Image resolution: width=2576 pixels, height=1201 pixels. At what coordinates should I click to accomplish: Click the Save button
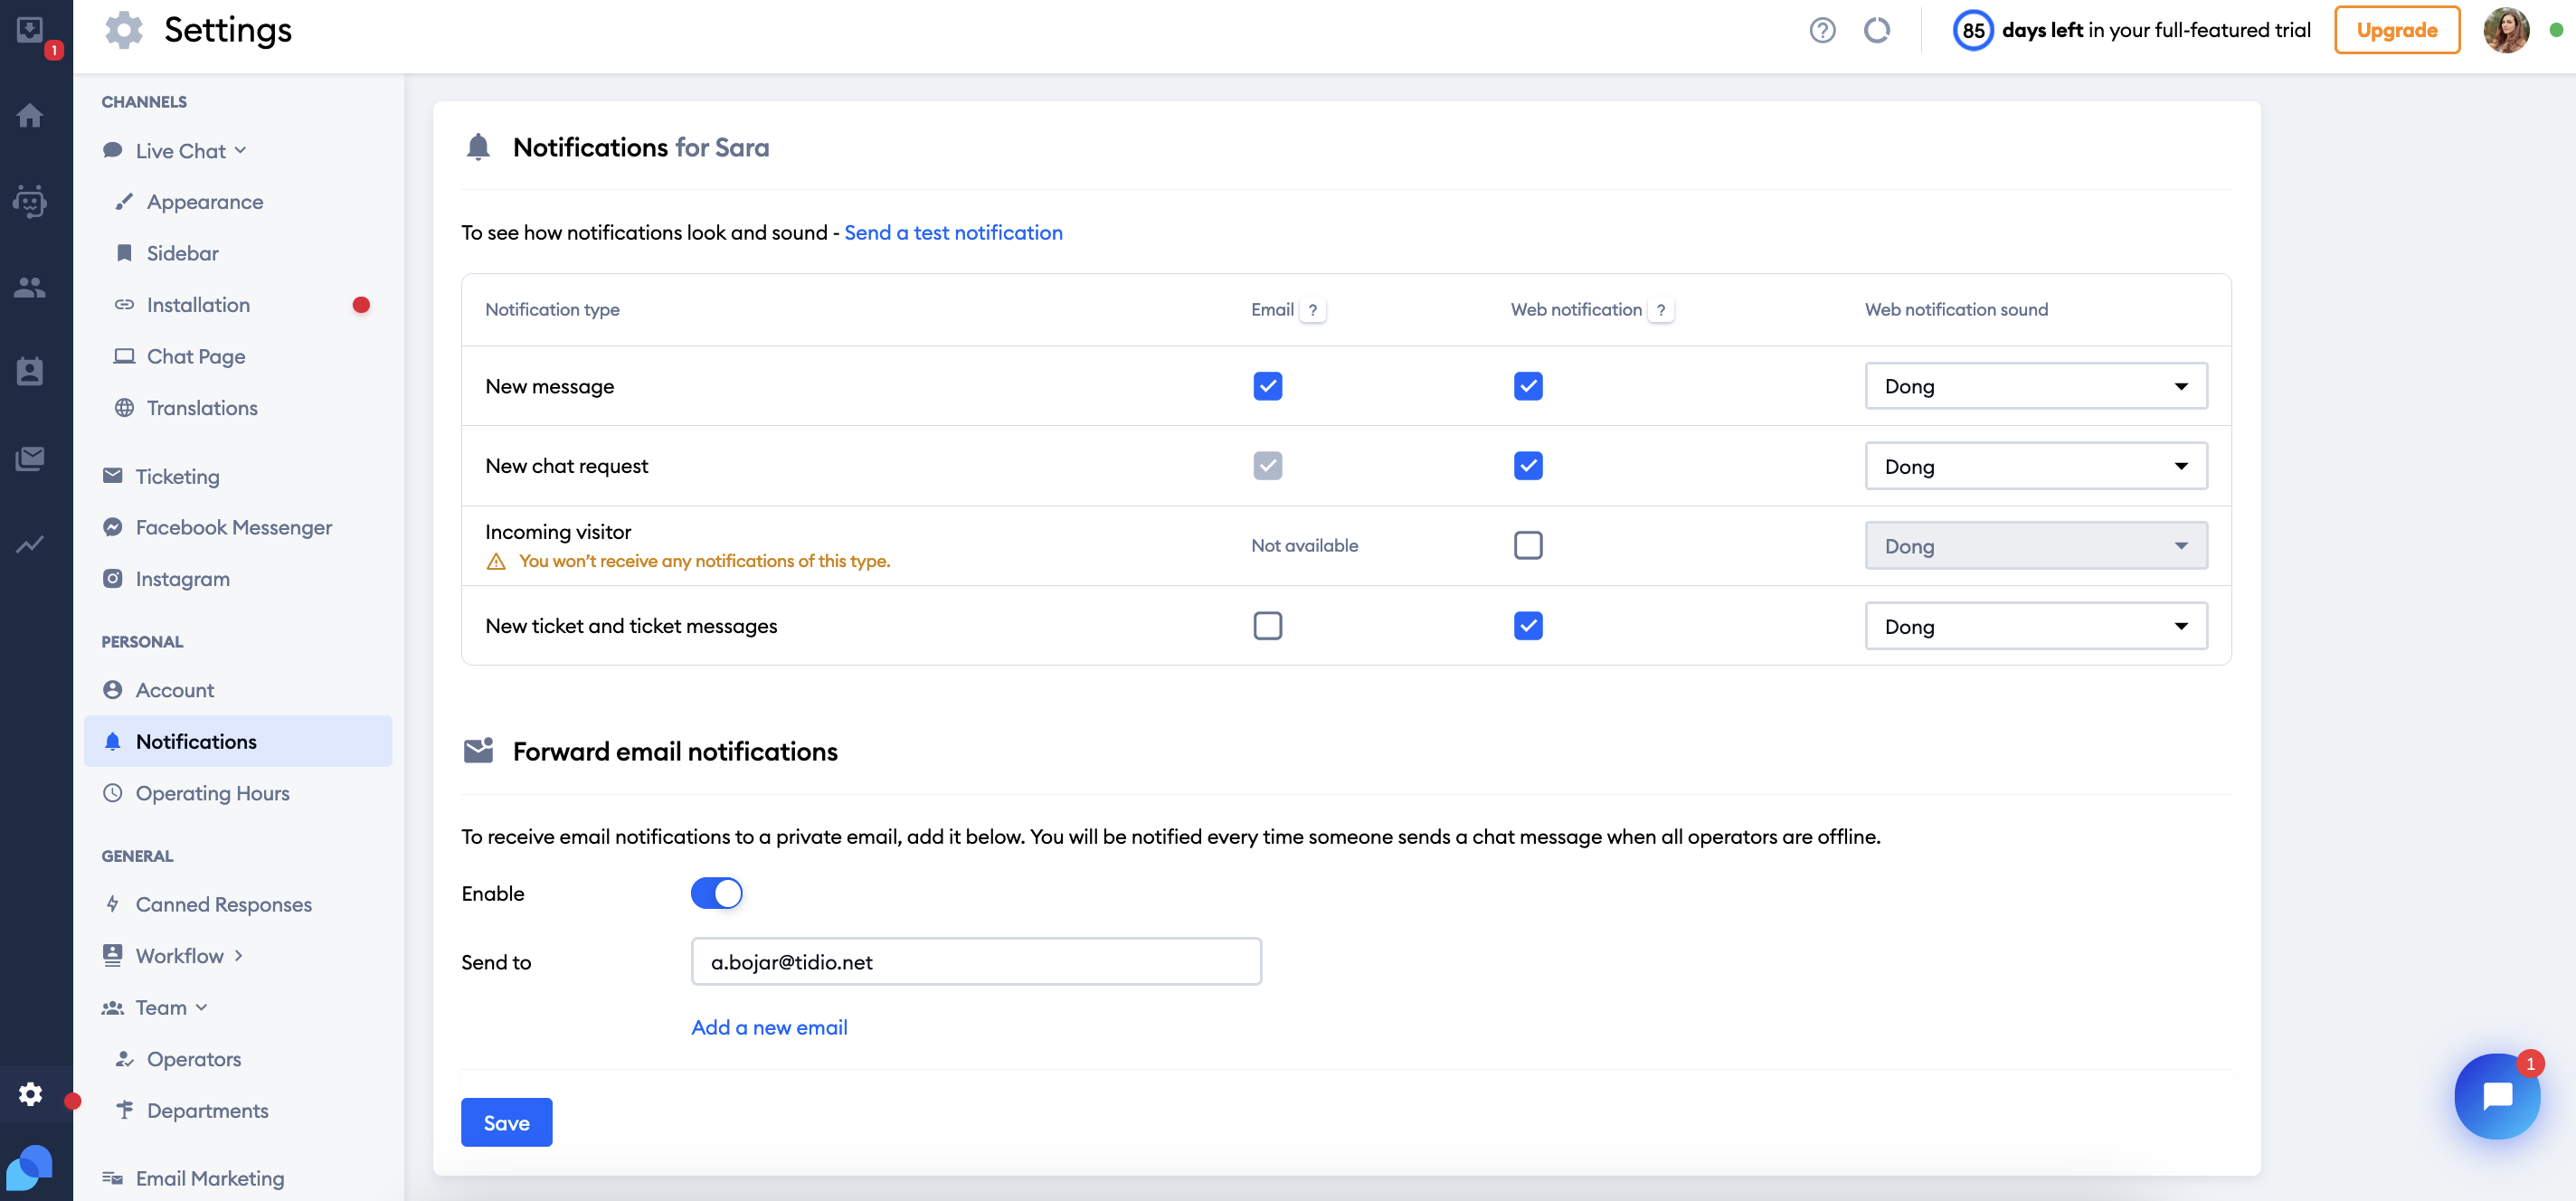506,1122
